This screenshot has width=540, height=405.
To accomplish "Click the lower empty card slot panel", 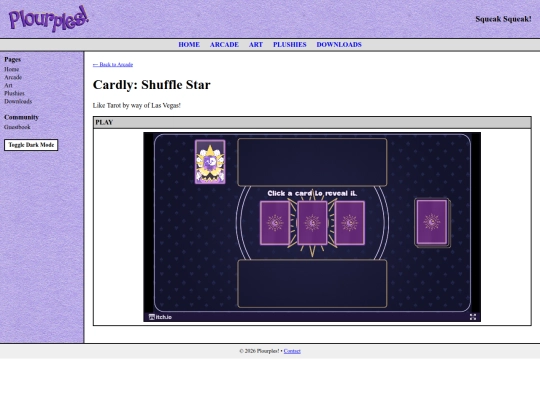I will click(312, 283).
